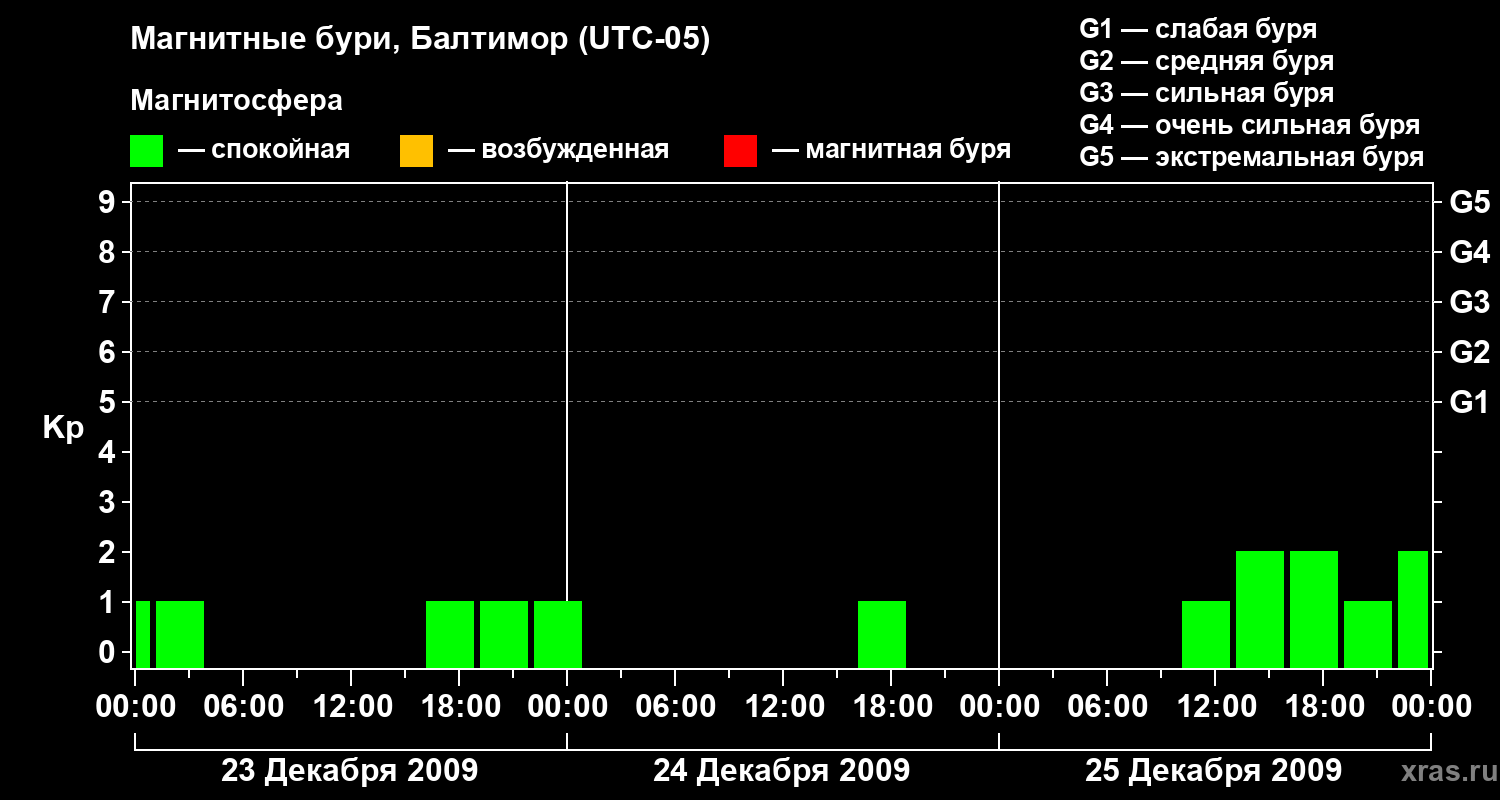Click the last Kp 2 bar ending 25 Декабря

click(1413, 609)
